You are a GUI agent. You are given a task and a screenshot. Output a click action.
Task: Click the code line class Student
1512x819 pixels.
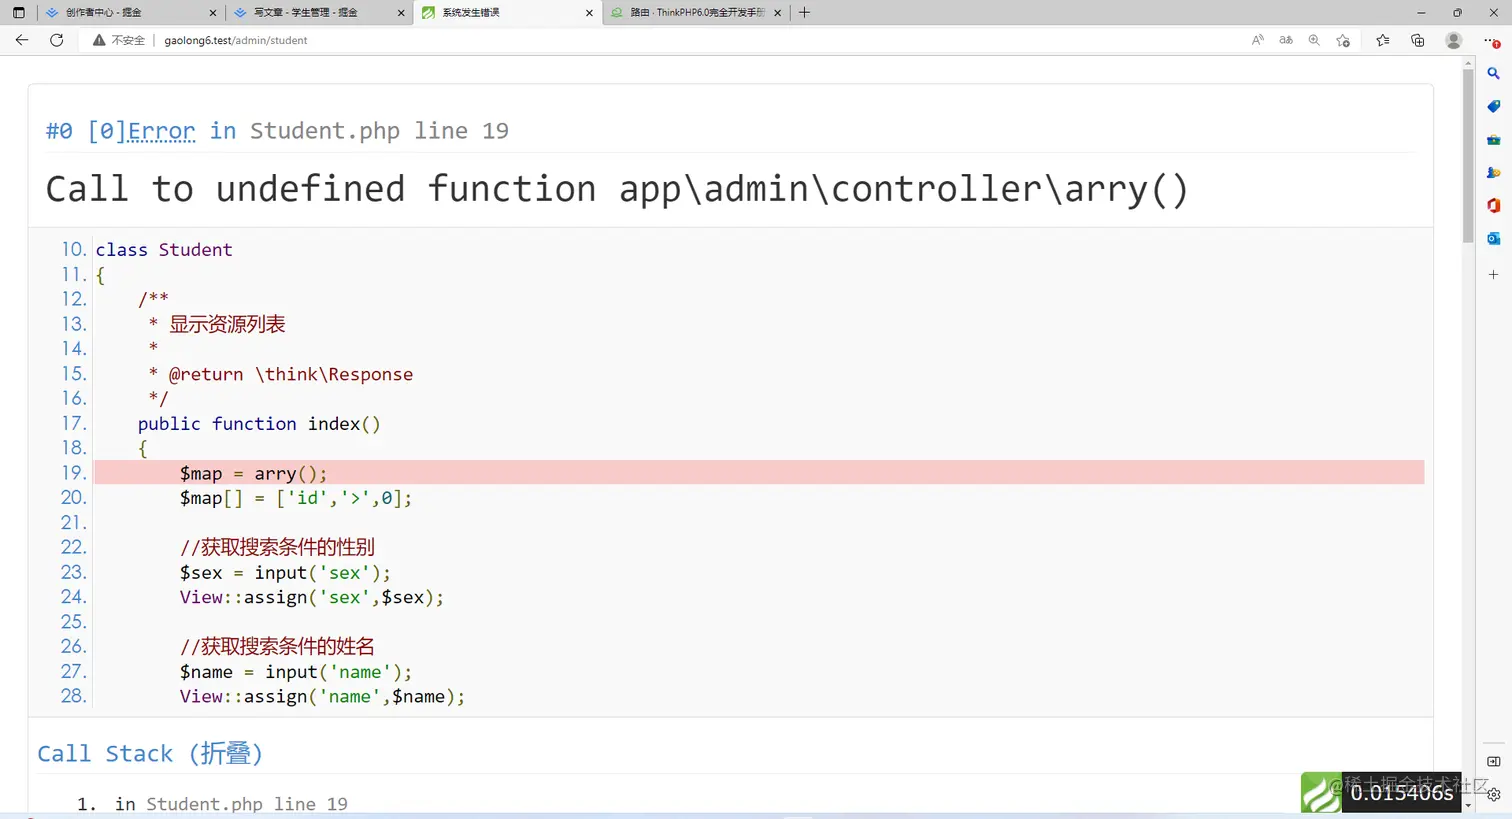tap(164, 250)
